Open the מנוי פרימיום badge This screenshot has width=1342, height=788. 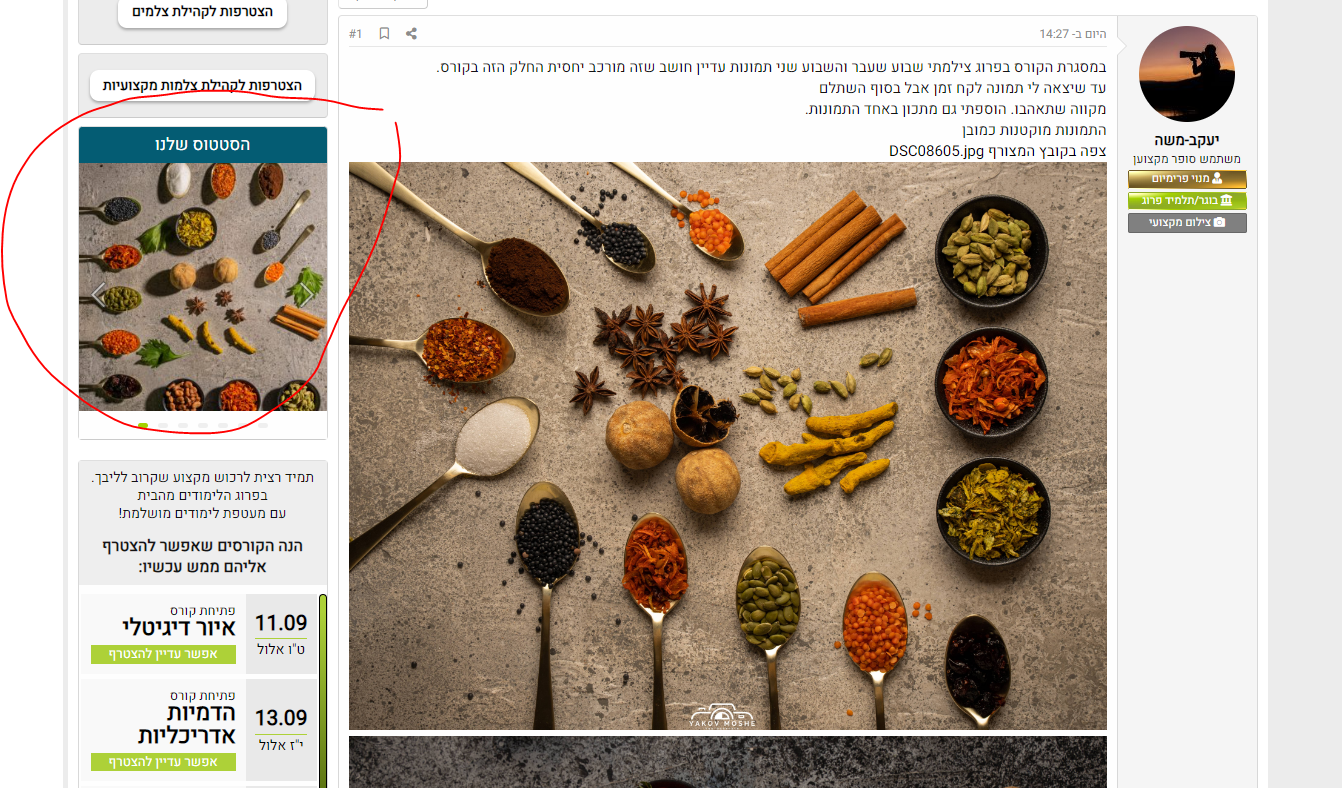click(x=1187, y=179)
